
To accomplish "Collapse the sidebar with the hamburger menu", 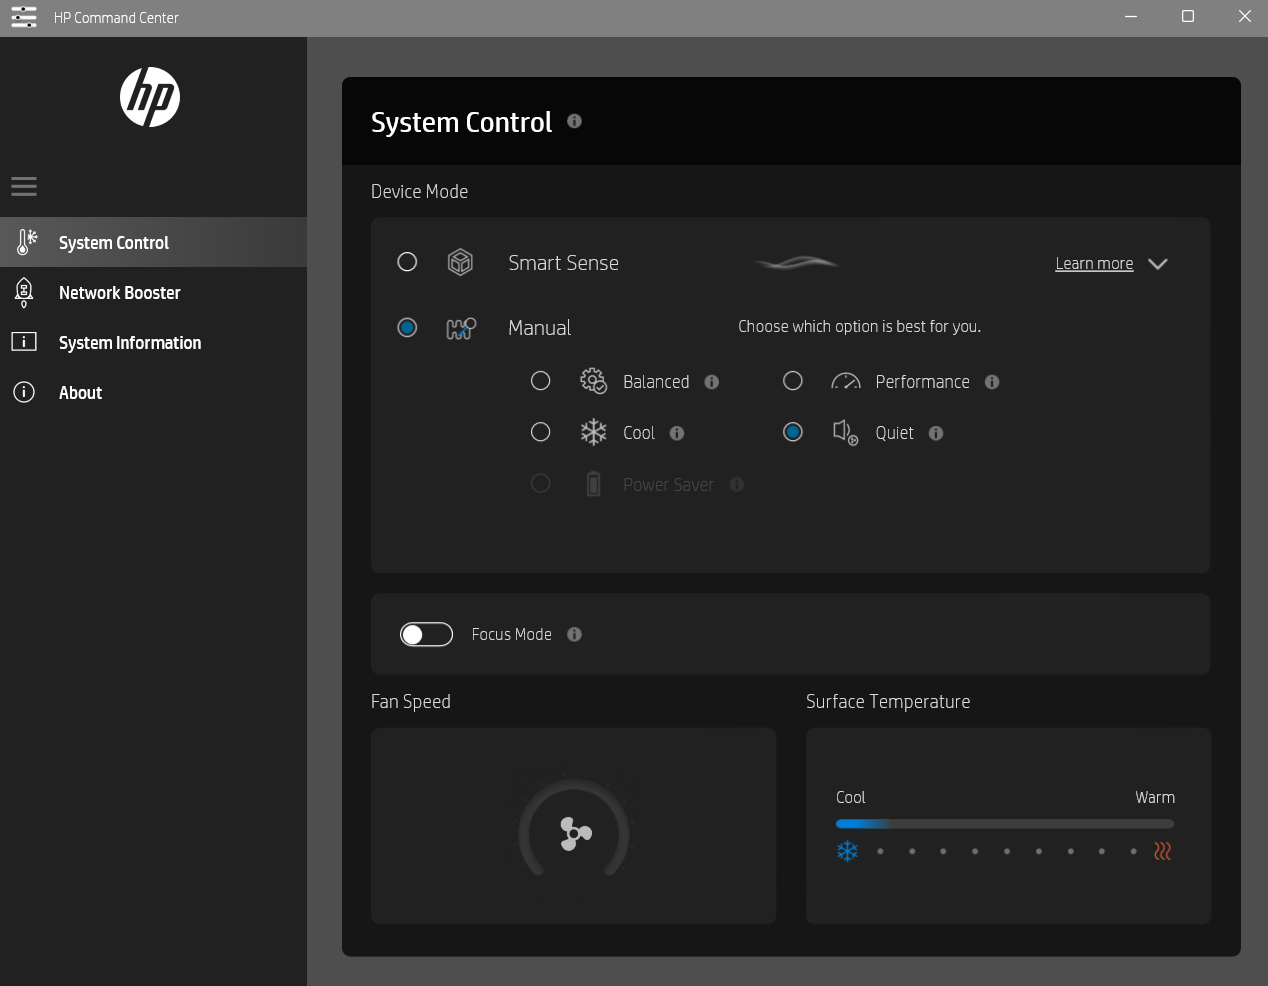I will pyautogui.click(x=24, y=187).
